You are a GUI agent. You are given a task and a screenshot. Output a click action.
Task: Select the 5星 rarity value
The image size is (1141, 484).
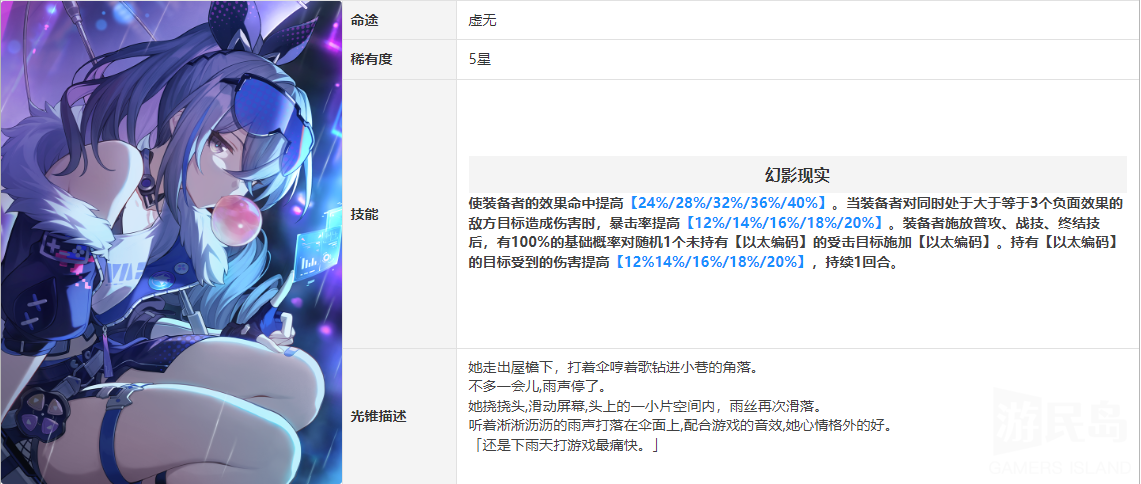click(480, 60)
